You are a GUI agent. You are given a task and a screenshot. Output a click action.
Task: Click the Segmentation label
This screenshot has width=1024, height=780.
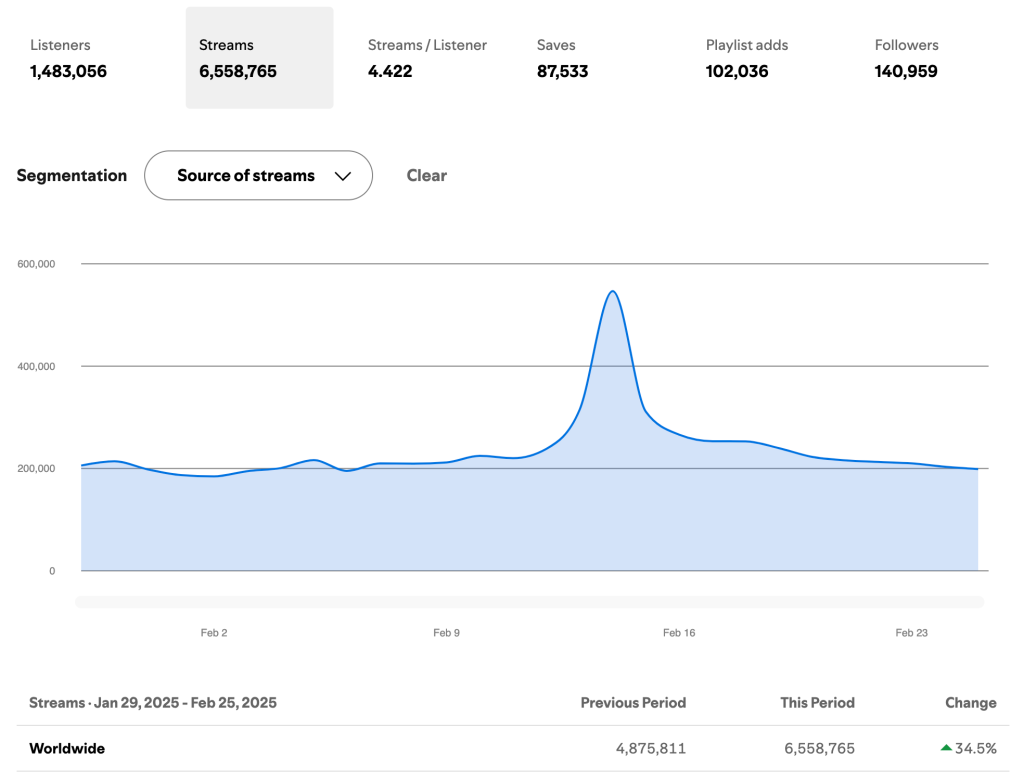(x=72, y=175)
